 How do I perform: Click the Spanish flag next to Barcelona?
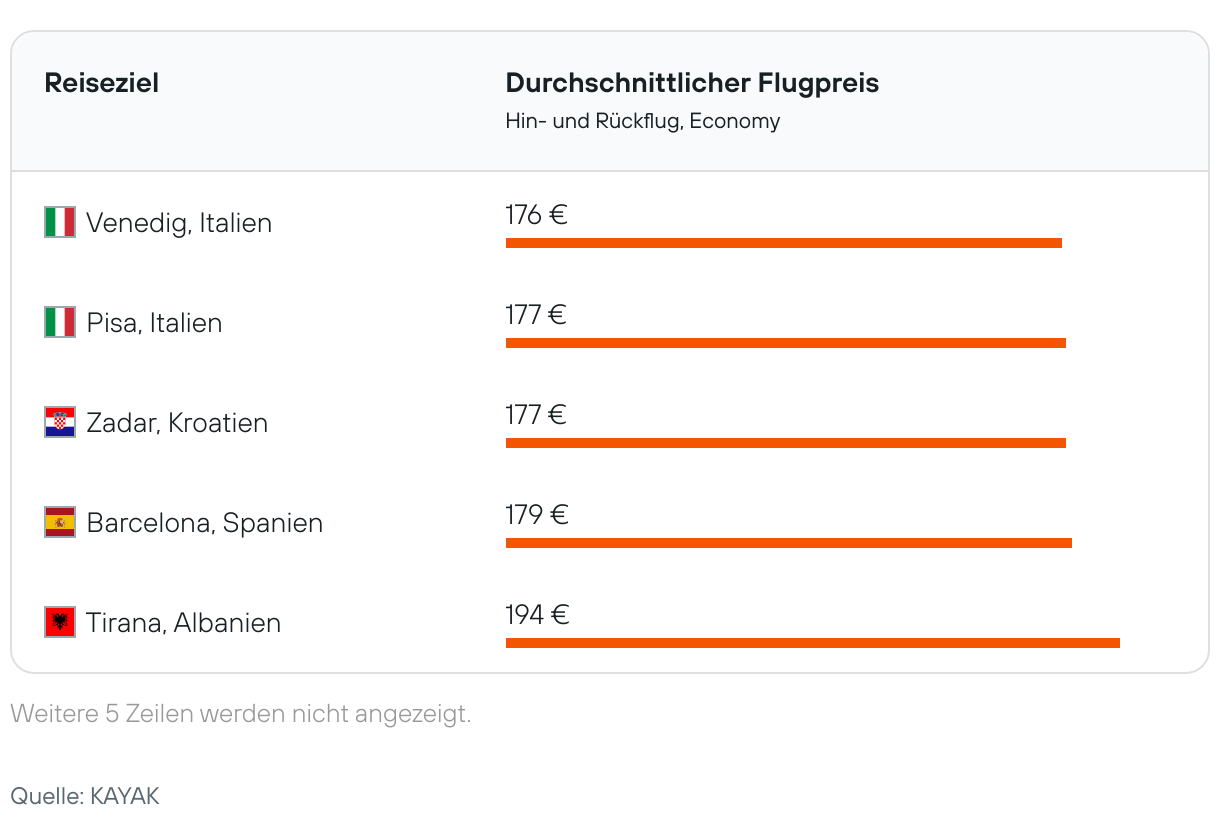click(x=60, y=522)
